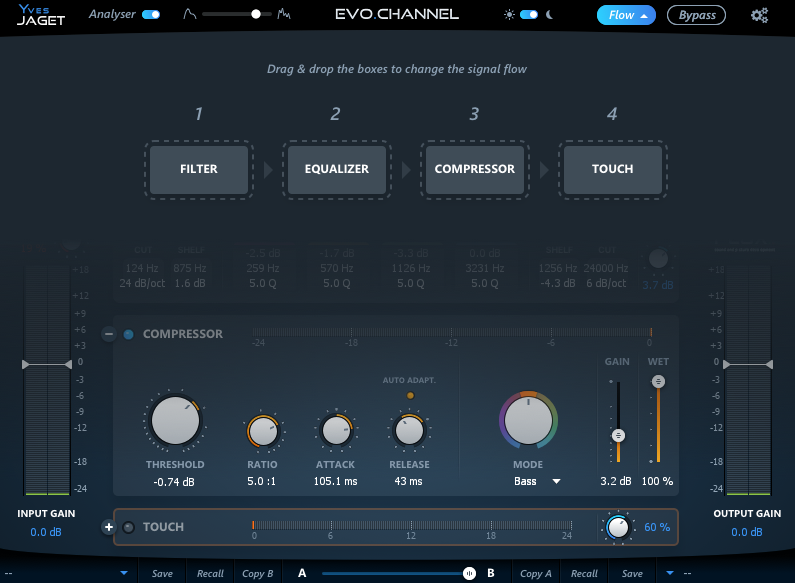Select the TOUCH flow box
The width and height of the screenshot is (795, 583).
(x=612, y=169)
